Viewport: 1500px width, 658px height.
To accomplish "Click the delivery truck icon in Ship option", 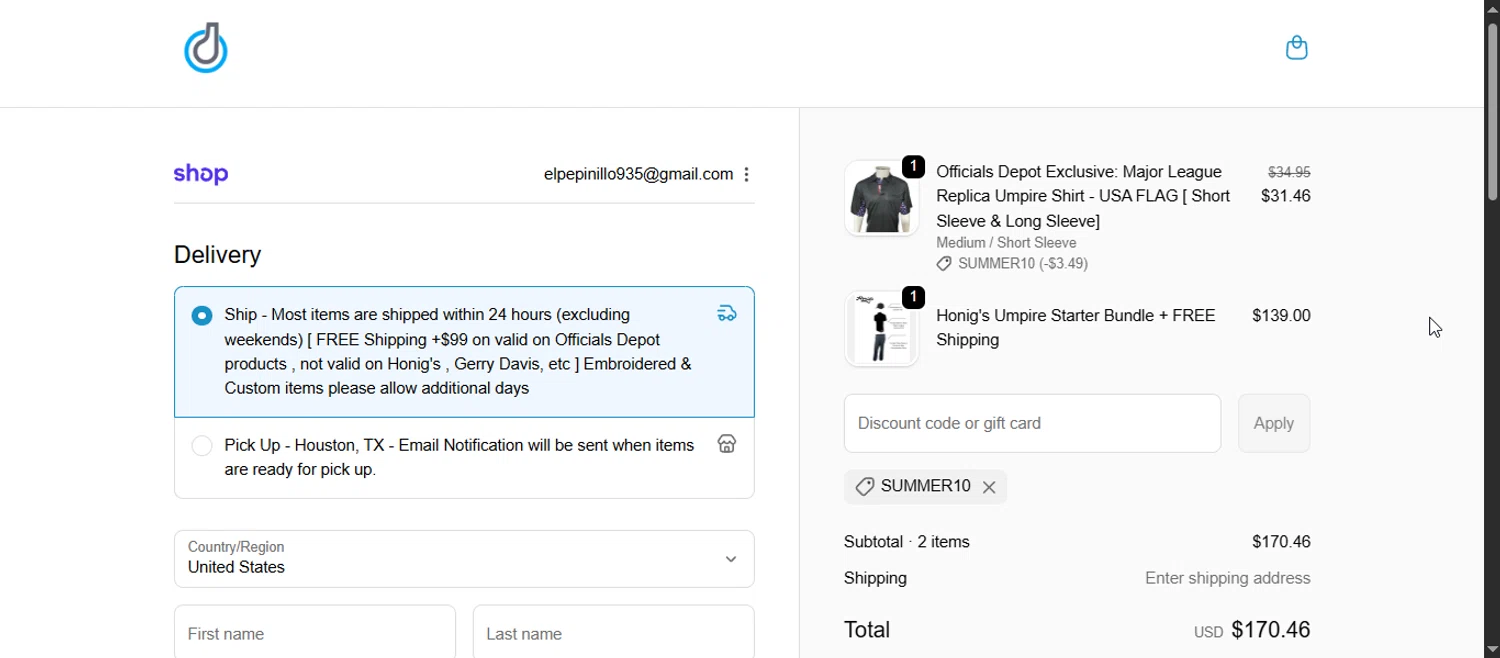I will tap(727, 314).
